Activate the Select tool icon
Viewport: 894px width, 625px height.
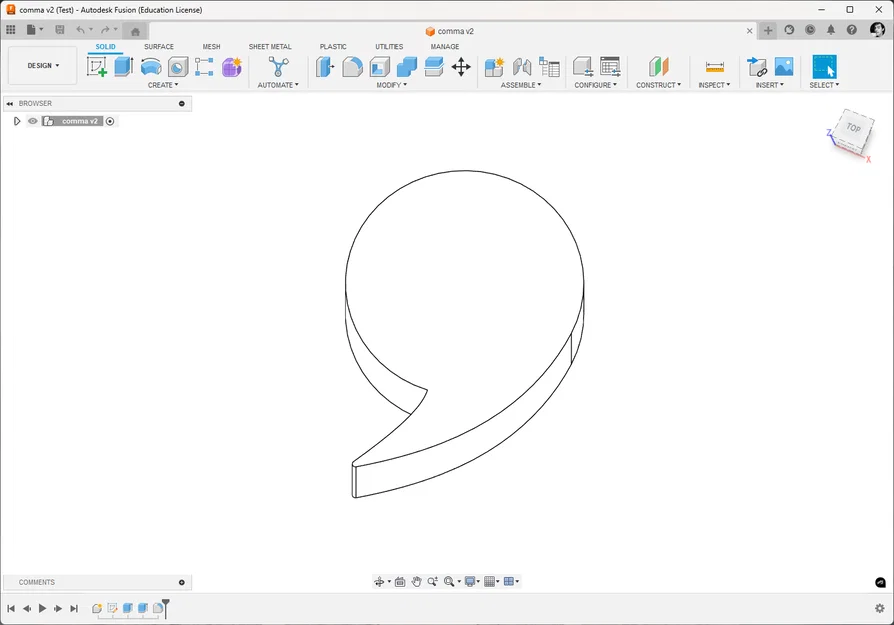824,67
